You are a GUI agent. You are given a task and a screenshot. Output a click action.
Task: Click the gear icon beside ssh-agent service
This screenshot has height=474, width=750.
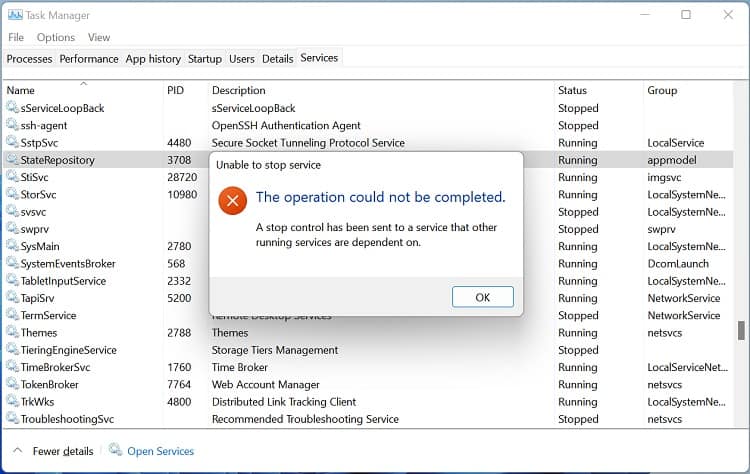12,125
